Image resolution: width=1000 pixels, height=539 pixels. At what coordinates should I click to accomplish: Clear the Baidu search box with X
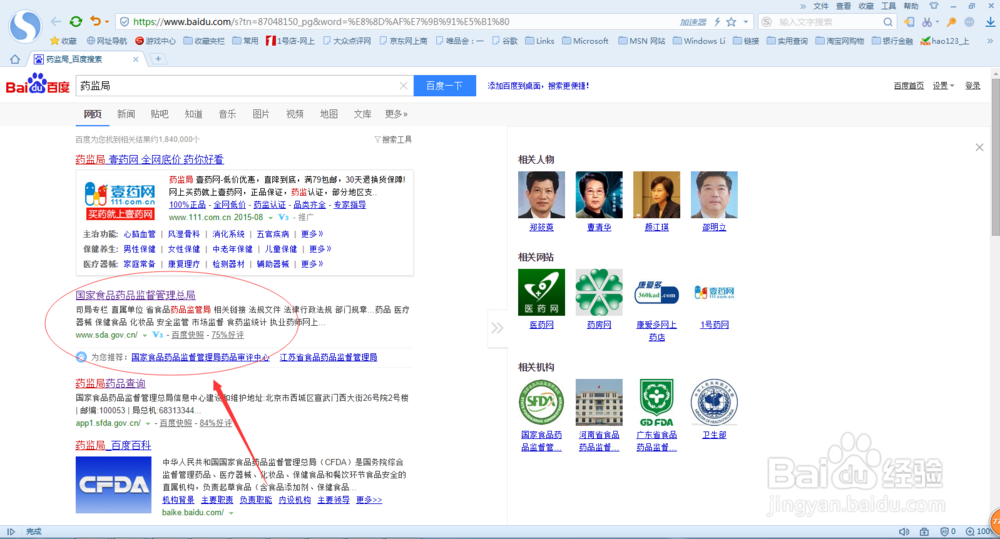coord(403,85)
